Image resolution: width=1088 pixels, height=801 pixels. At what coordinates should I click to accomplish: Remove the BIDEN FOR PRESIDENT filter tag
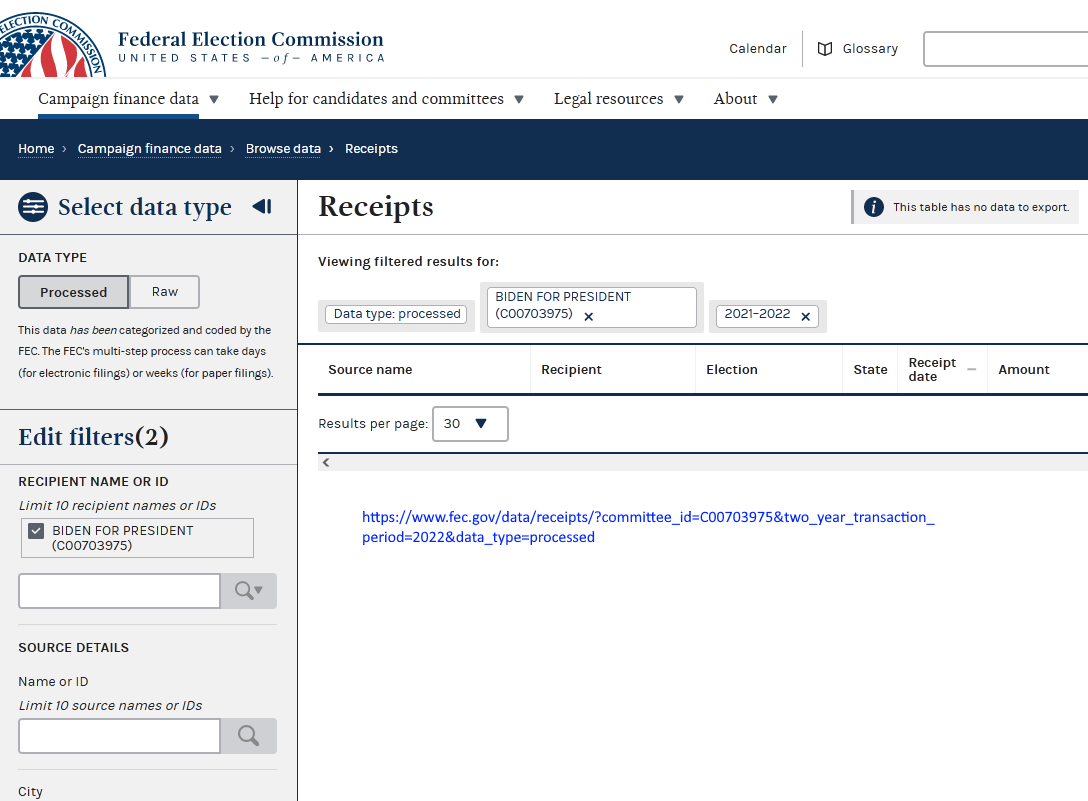tap(588, 317)
